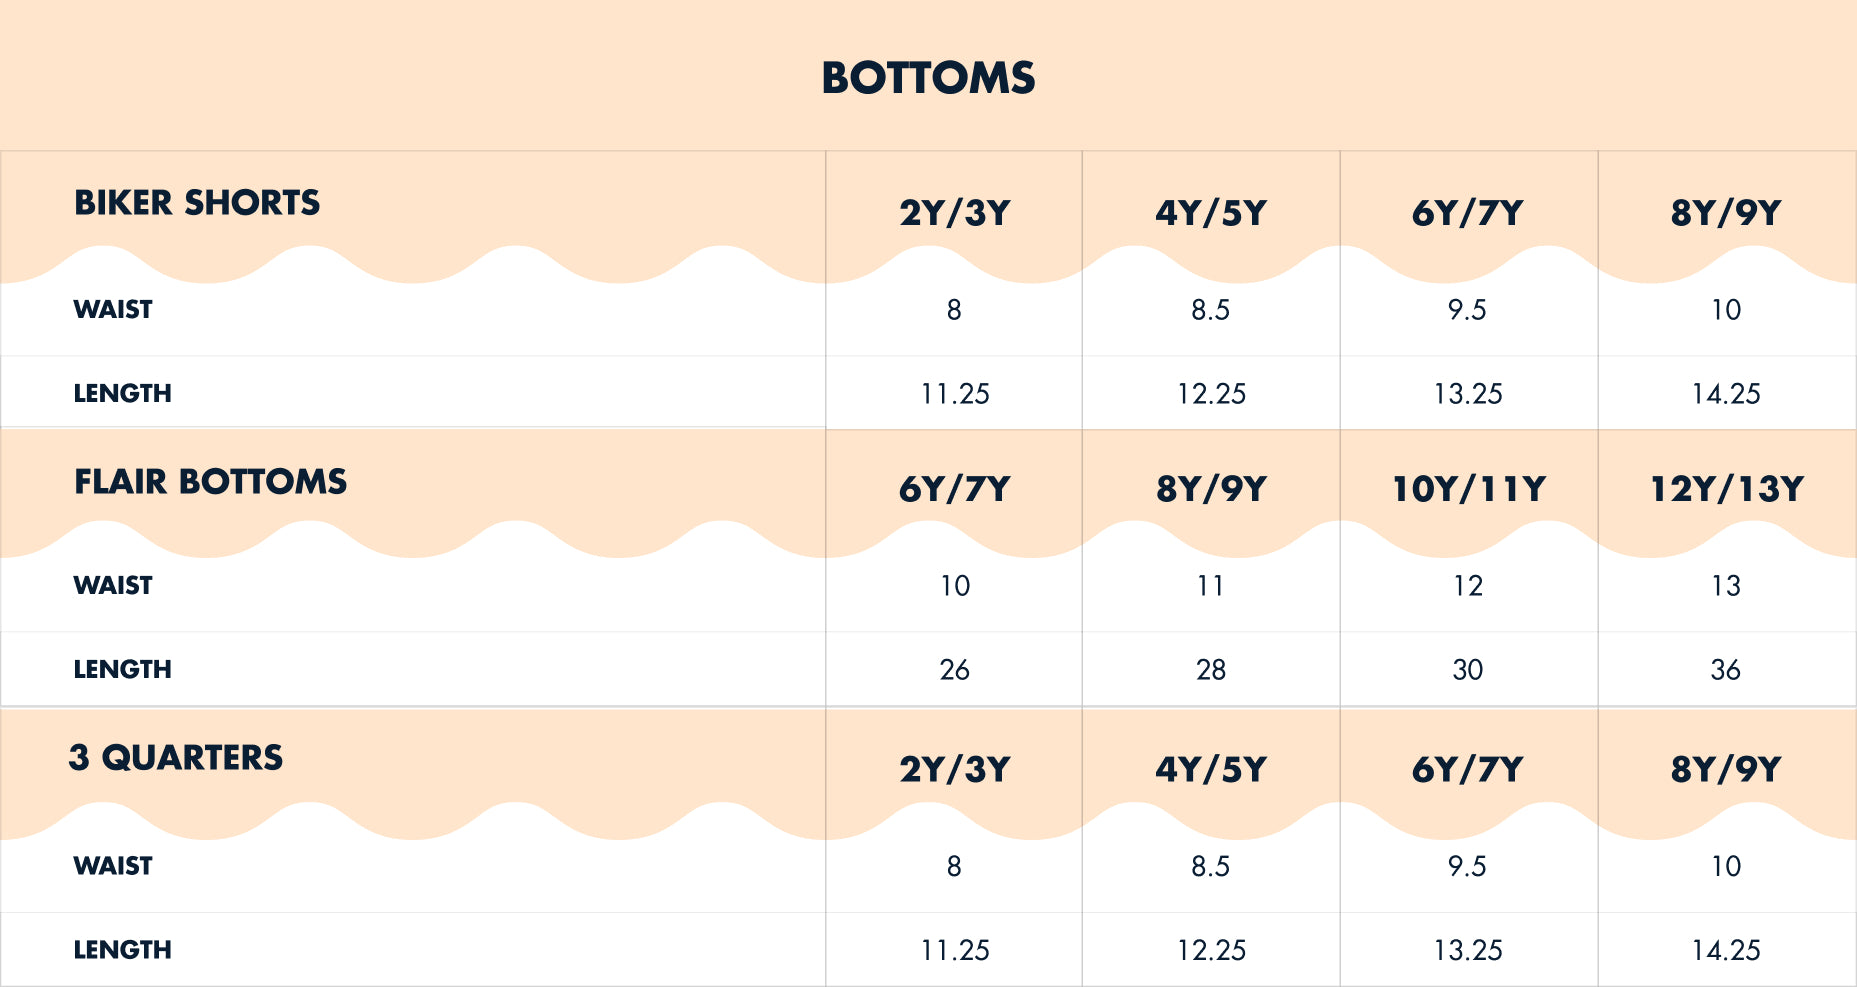Screen dimensions: 1857x987
Task: Select the BIKER SHORTS section heading
Action: coord(197,203)
